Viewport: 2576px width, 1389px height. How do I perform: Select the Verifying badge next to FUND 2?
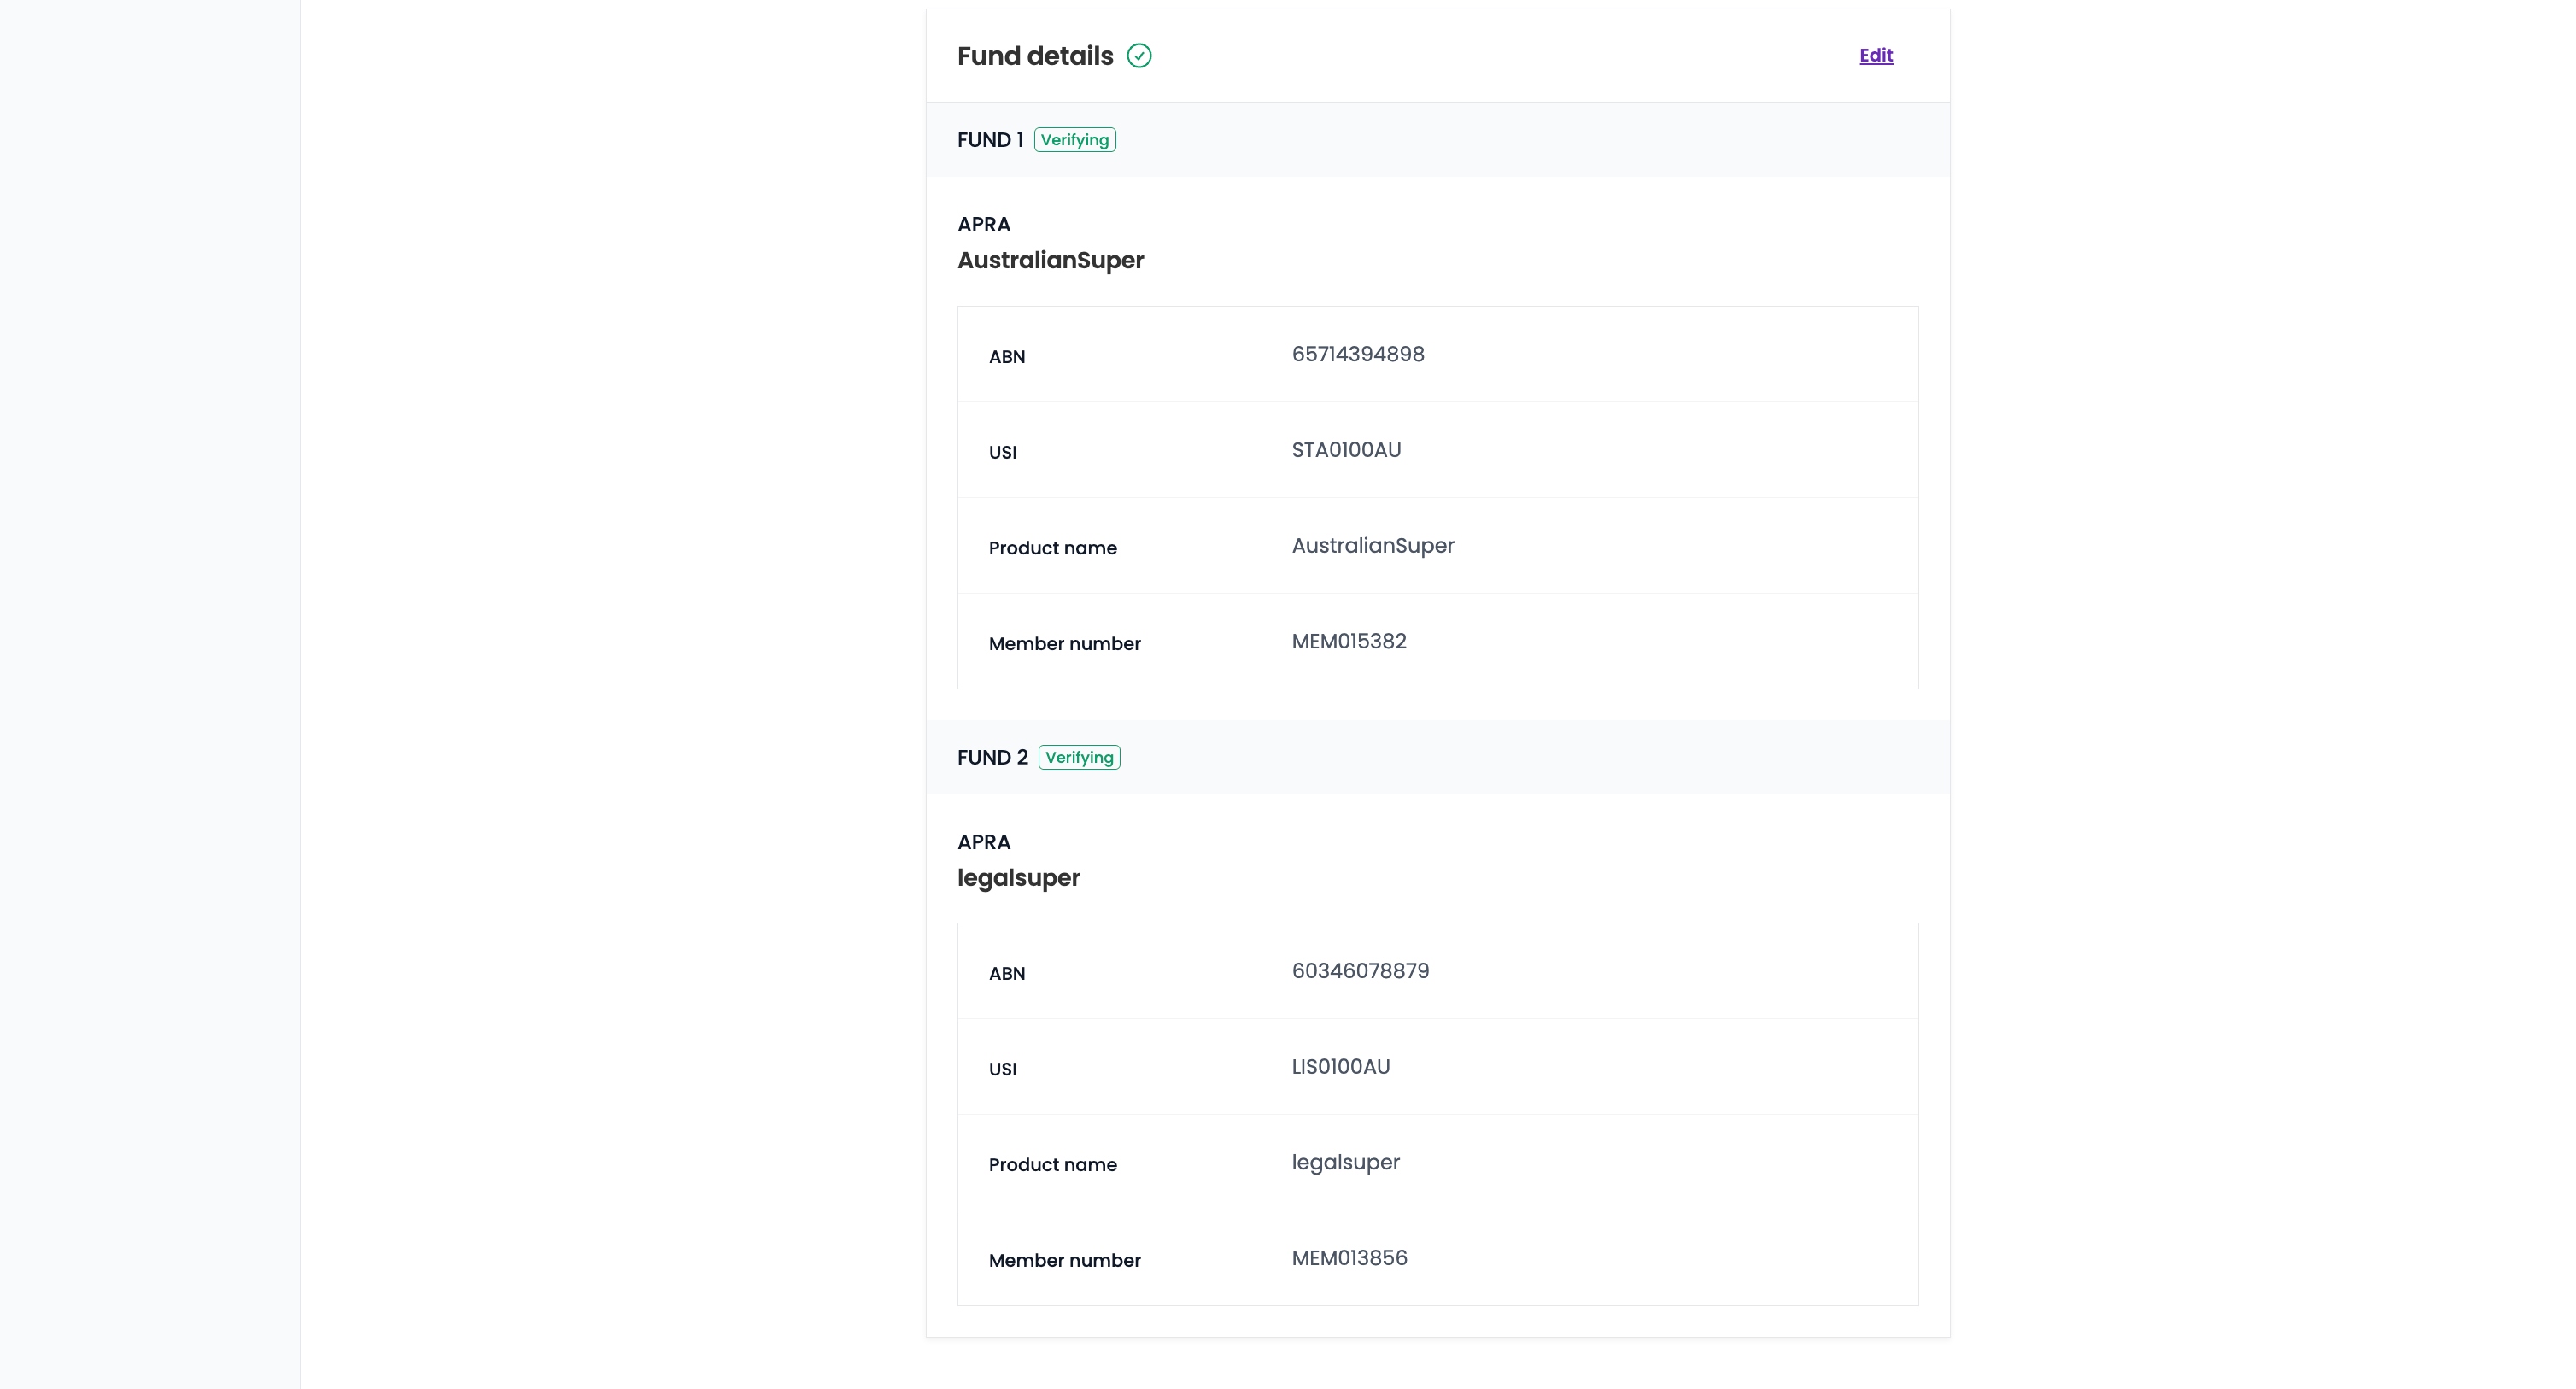tap(1079, 757)
